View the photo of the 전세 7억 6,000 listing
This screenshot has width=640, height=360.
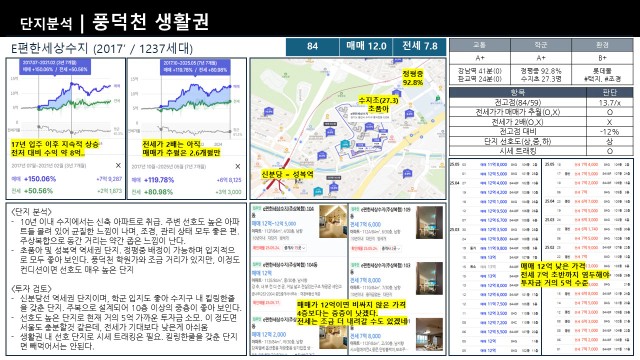pyautogui.click(x=429, y=222)
